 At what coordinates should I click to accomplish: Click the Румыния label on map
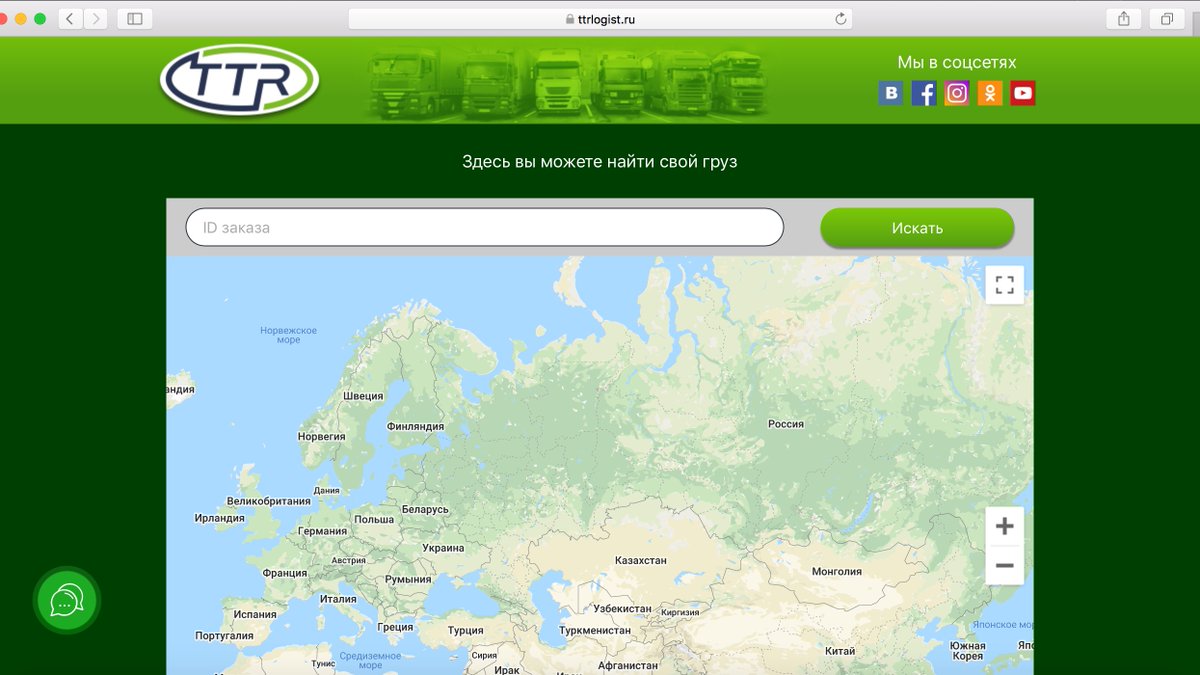pyautogui.click(x=408, y=580)
